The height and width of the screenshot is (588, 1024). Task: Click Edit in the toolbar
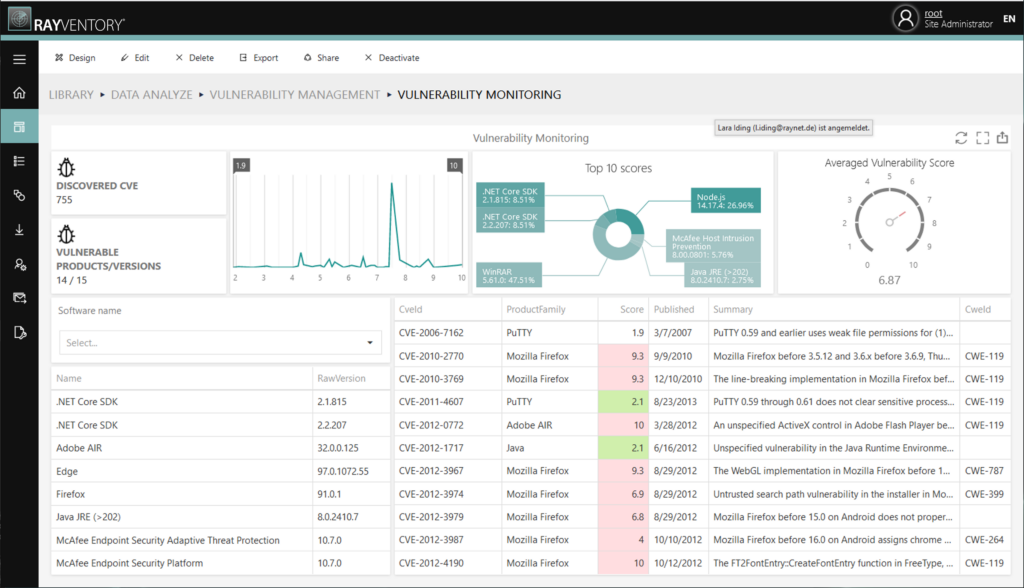click(x=135, y=57)
